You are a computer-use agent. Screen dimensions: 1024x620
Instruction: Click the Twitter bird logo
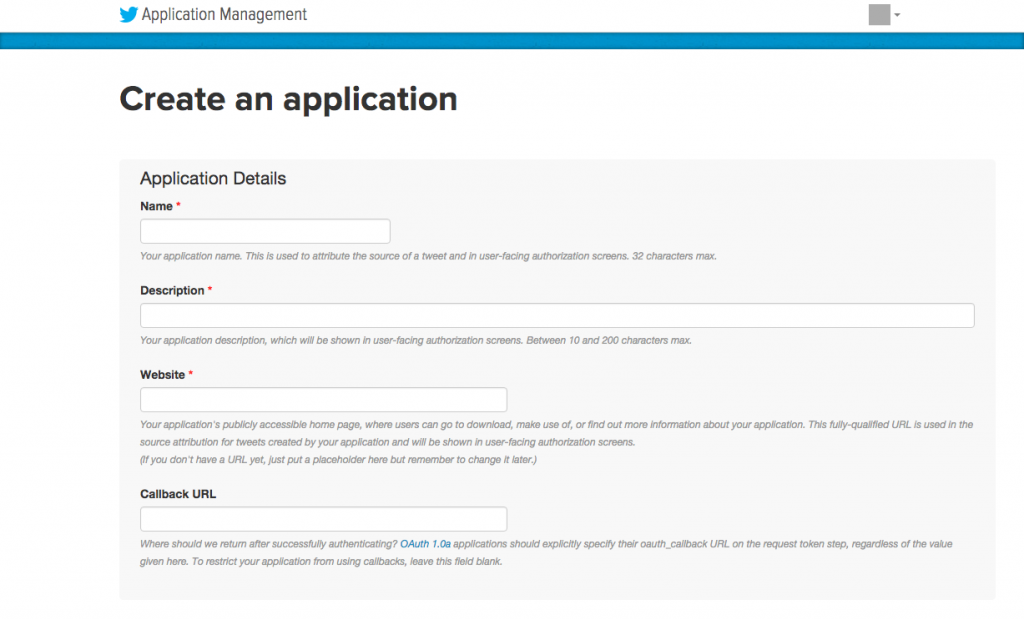click(129, 14)
